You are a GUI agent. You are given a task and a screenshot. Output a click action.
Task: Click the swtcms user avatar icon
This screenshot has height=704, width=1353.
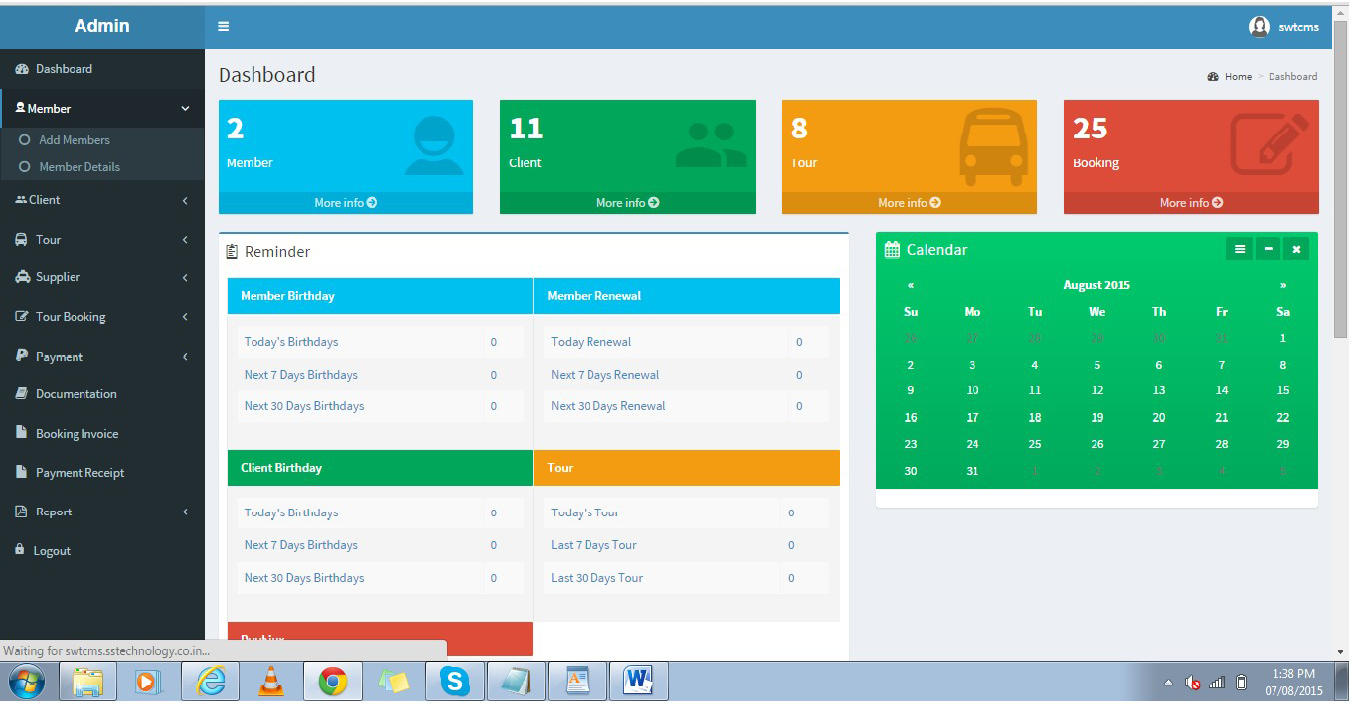pyautogui.click(x=1259, y=27)
